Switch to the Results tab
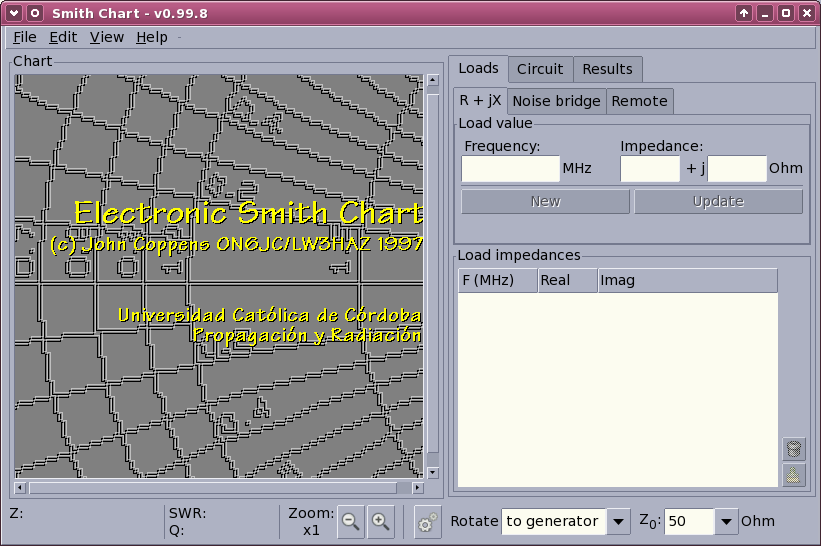 [607, 69]
